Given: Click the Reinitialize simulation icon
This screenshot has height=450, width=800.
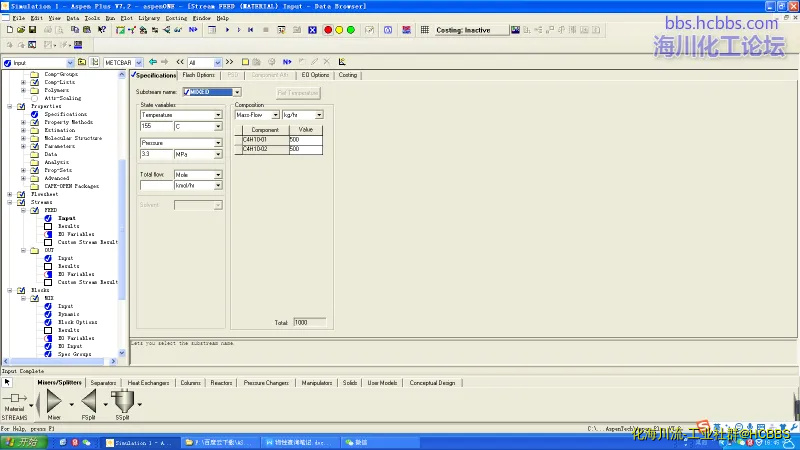Looking at the screenshot, I should click(x=251, y=30).
